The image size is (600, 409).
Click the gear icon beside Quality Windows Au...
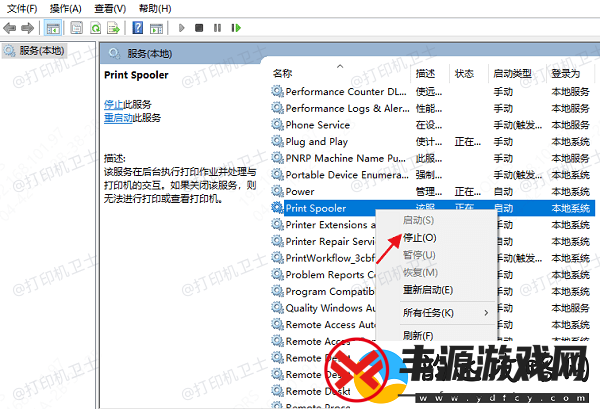[x=277, y=308]
